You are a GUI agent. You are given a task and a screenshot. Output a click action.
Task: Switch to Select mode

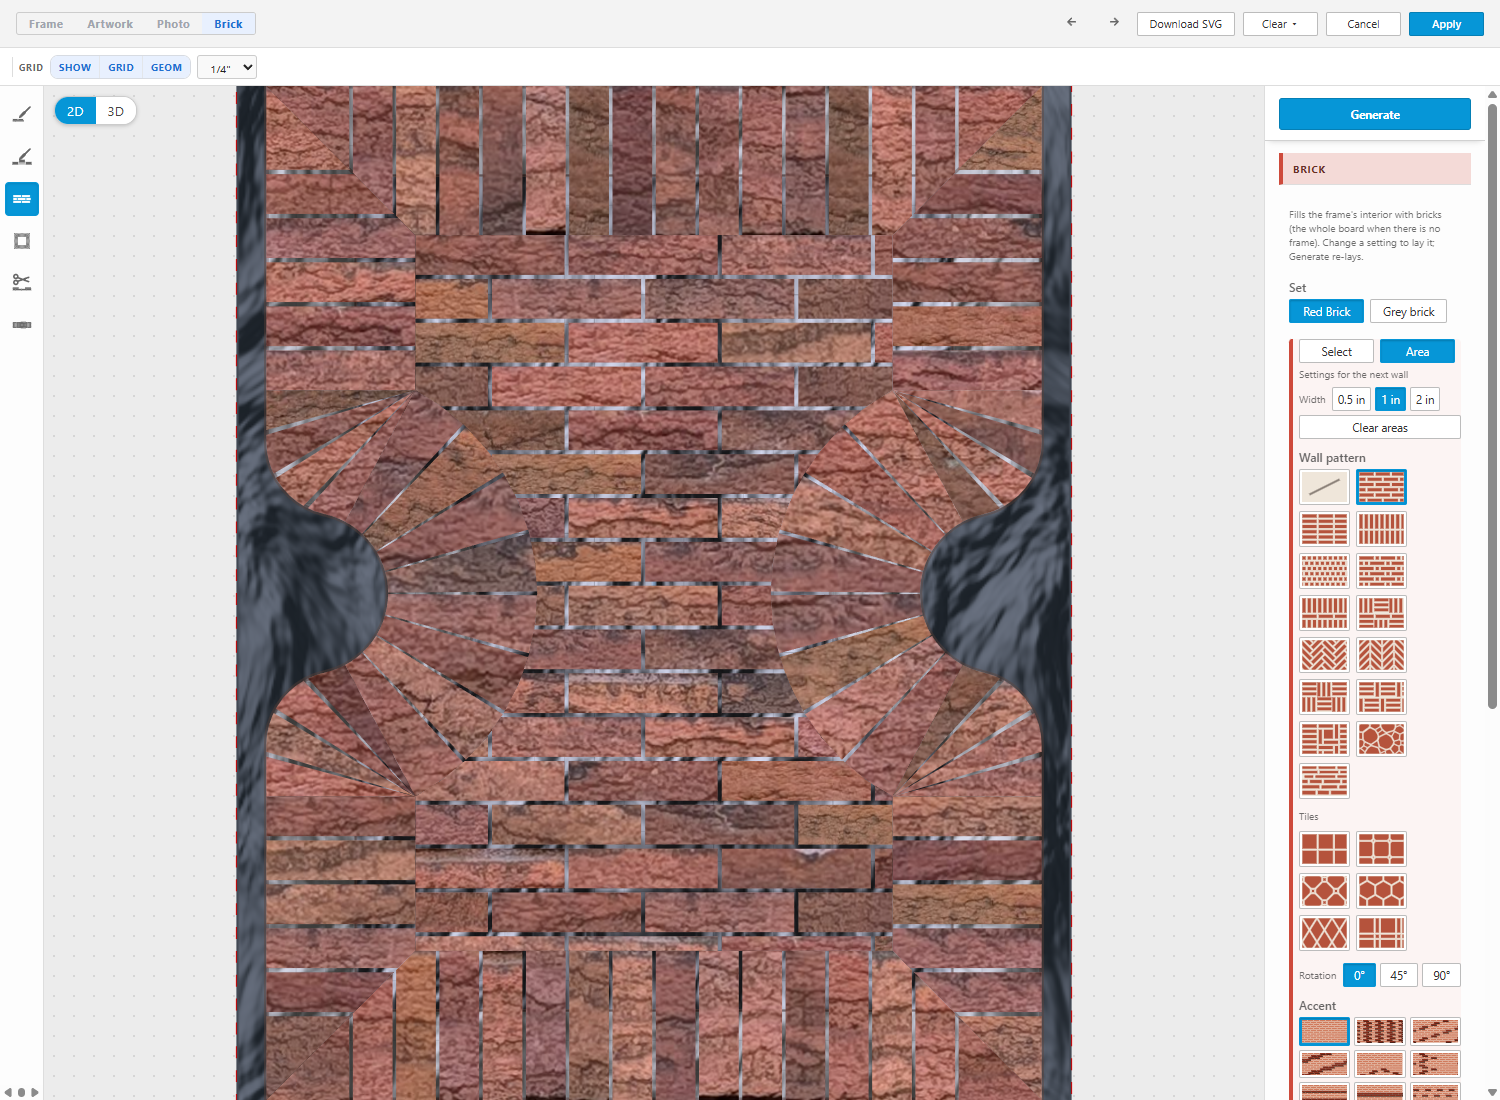click(x=1336, y=352)
